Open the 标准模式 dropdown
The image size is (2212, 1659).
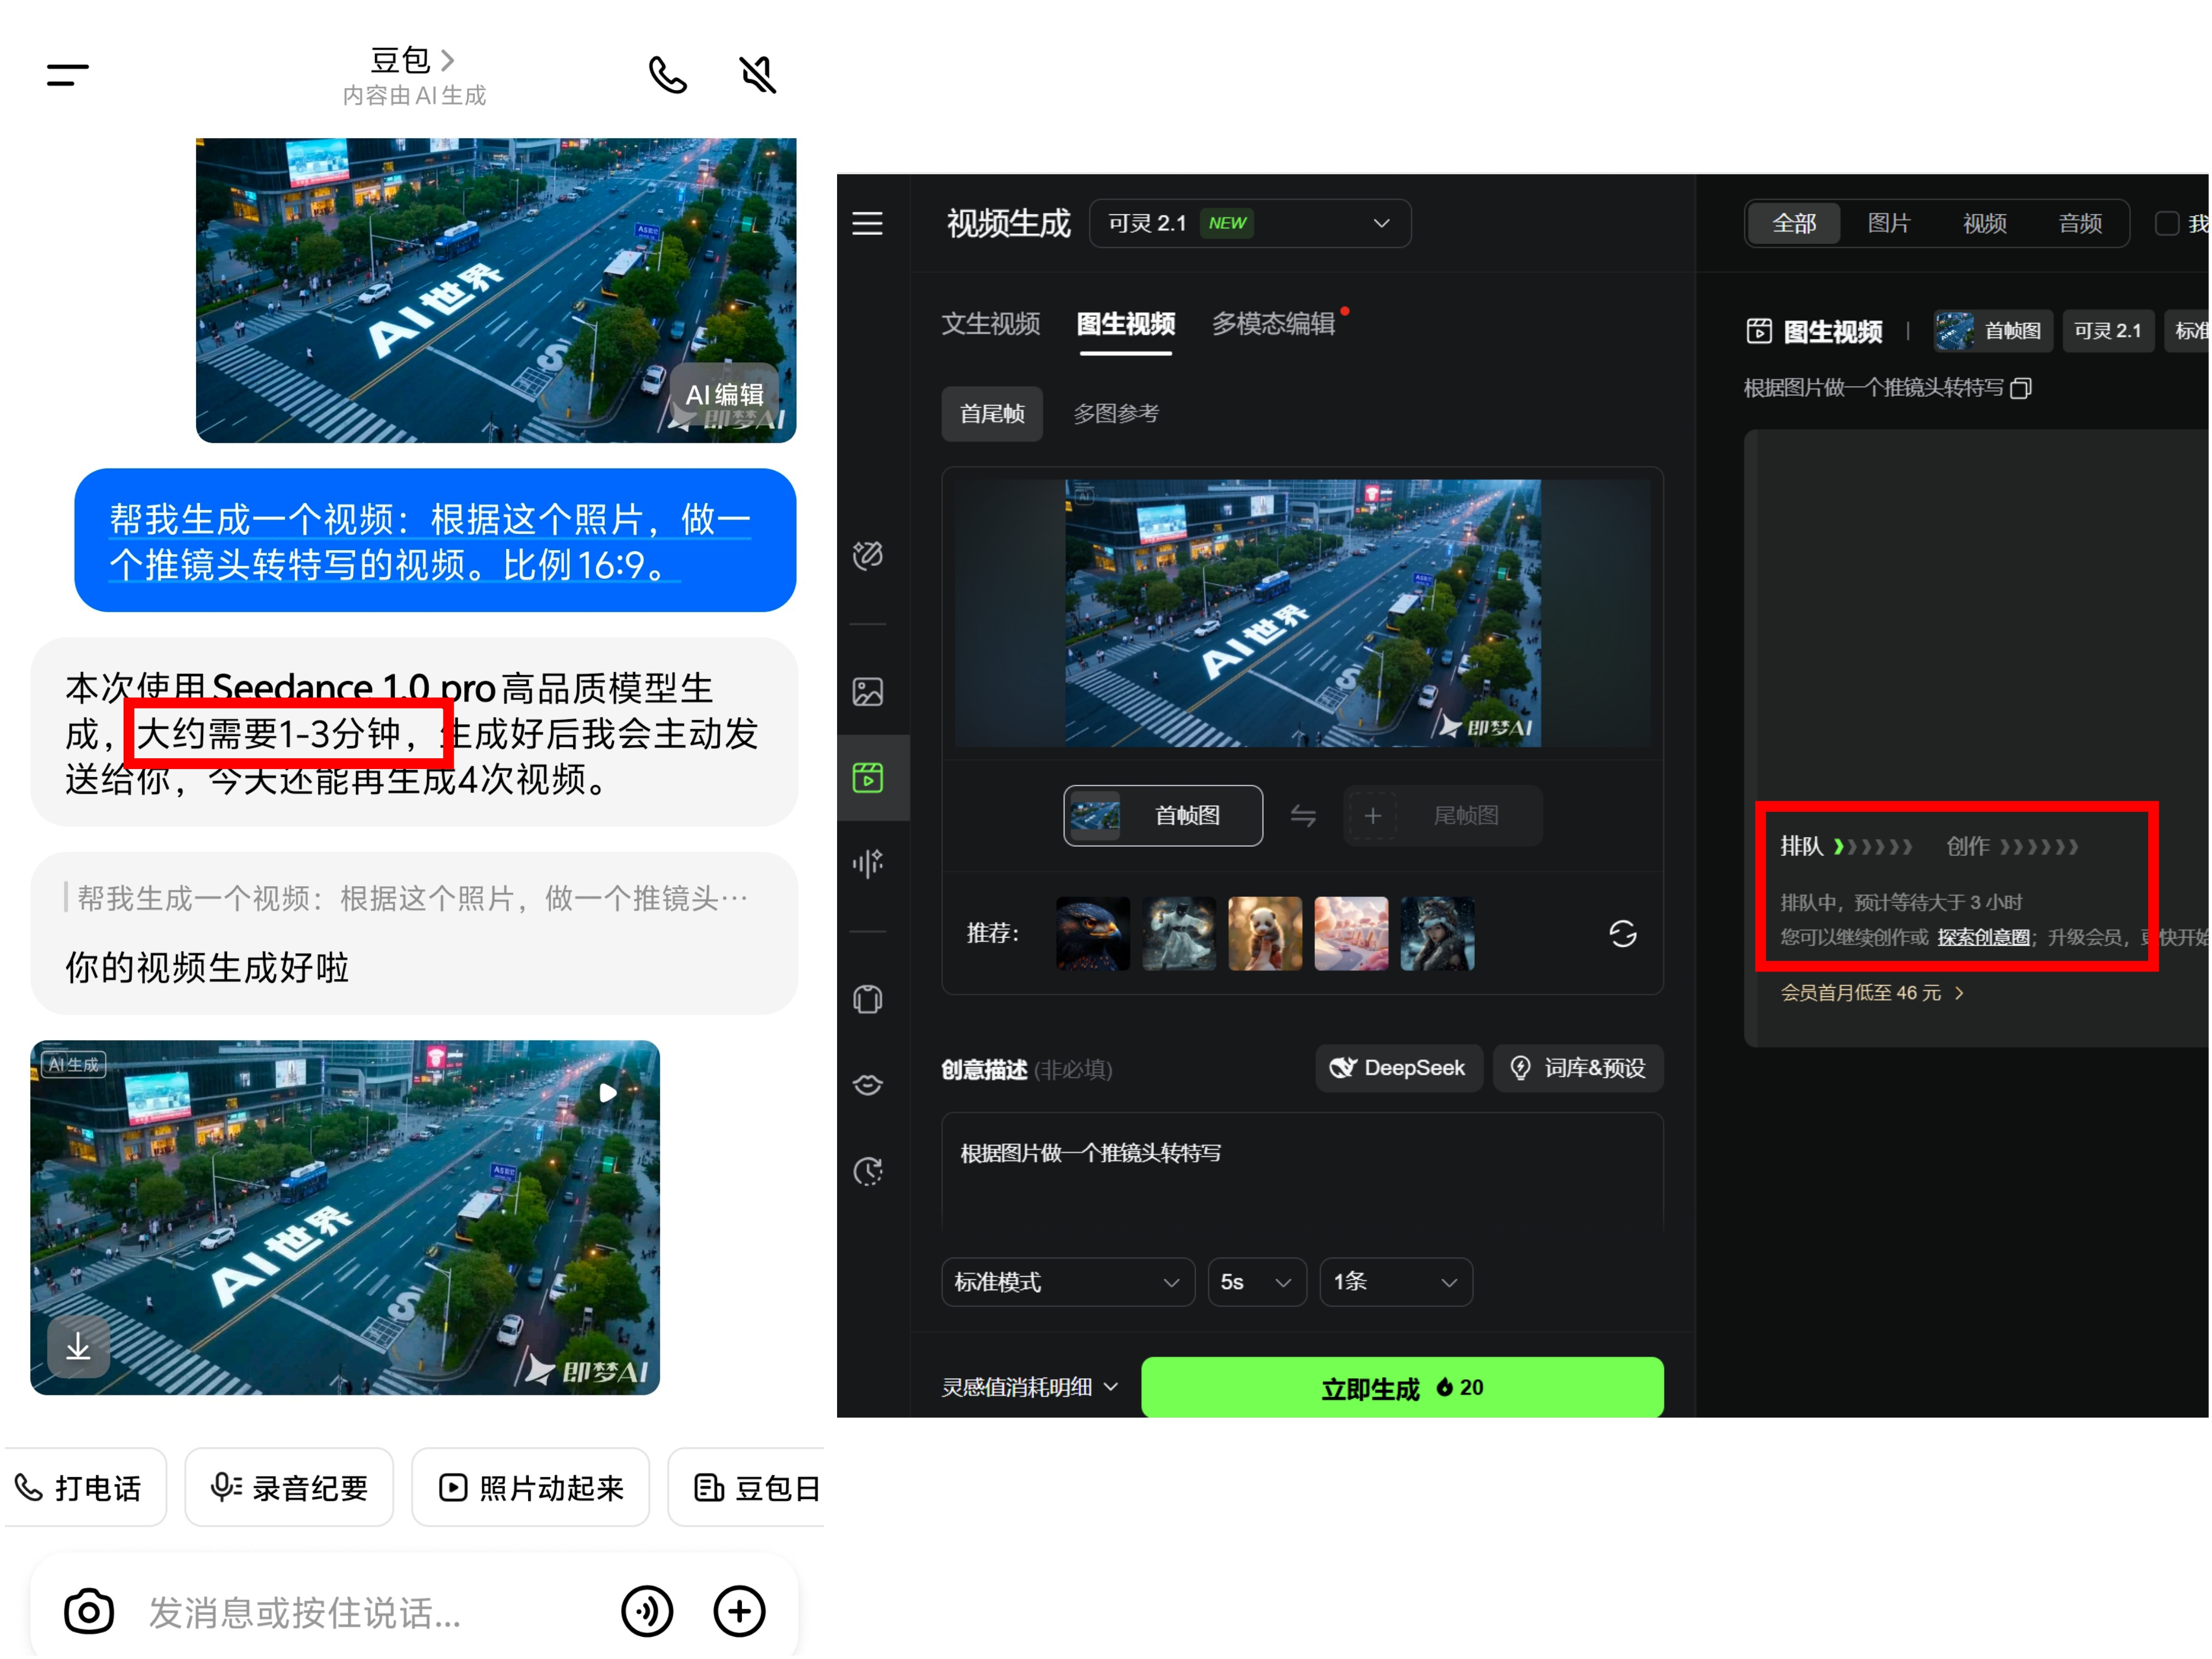[x=1067, y=1282]
